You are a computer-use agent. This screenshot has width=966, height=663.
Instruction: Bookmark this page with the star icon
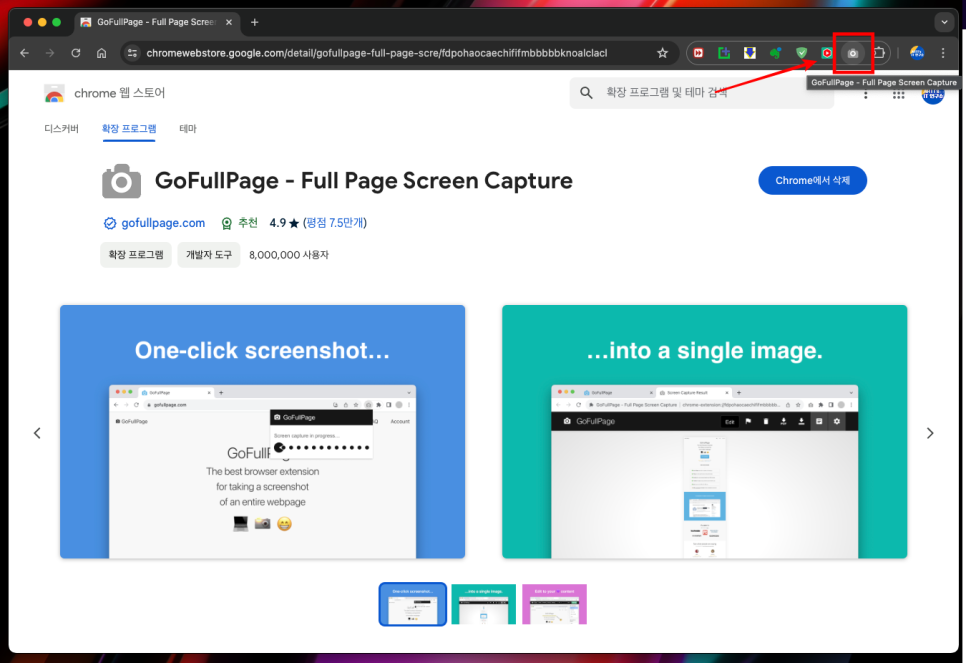tap(662, 53)
